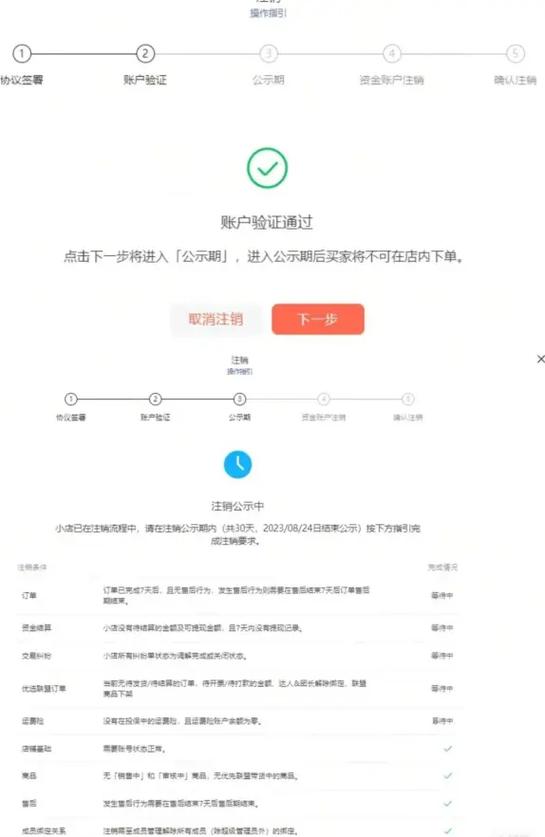This screenshot has height=837, width=545.
Task: Select the 店铺基础 condition row label
Action: (36, 749)
